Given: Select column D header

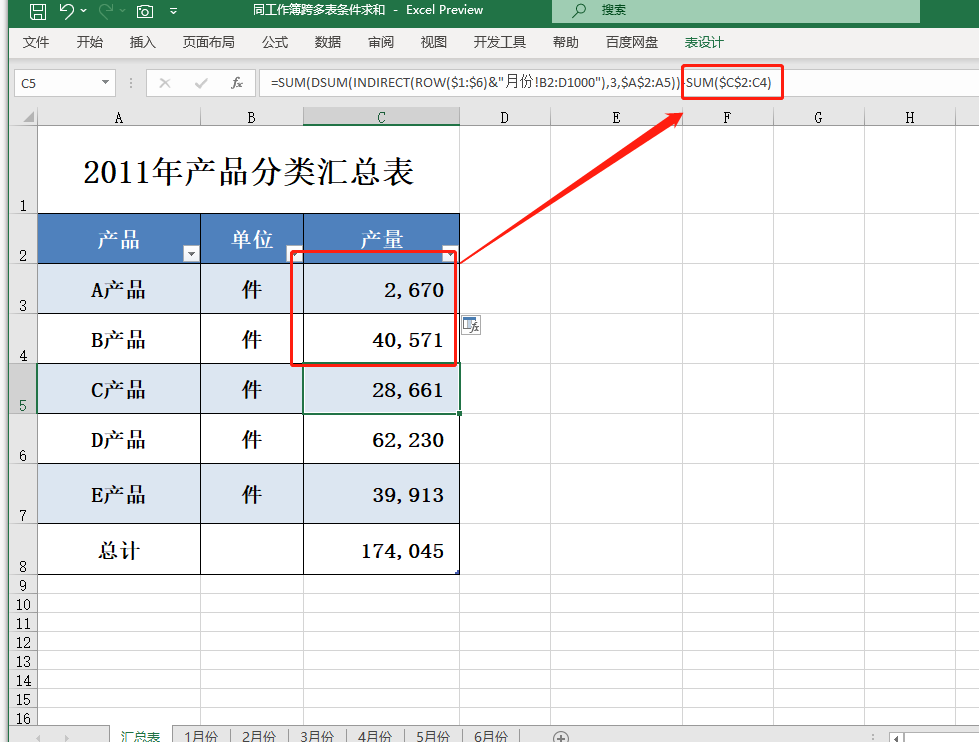Looking at the screenshot, I should (x=504, y=117).
